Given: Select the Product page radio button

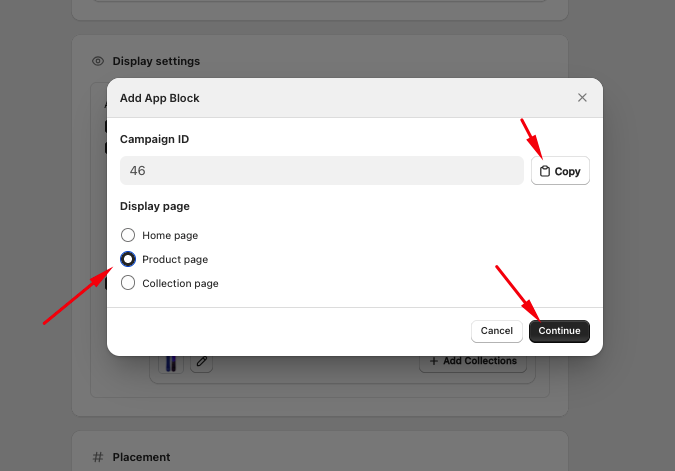Looking at the screenshot, I should [128, 259].
